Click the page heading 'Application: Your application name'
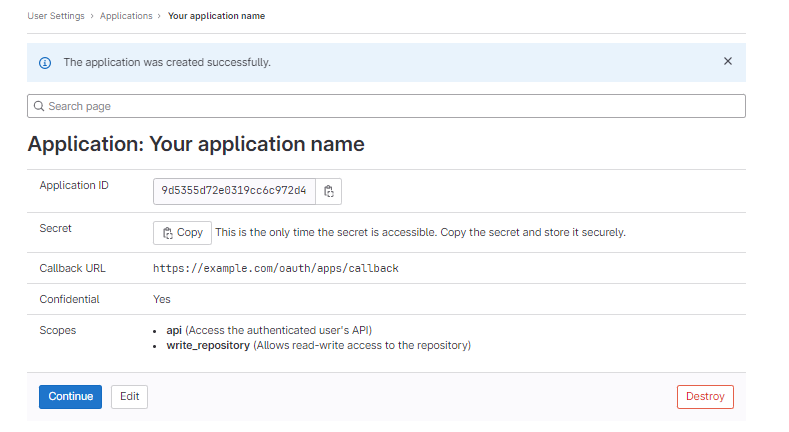The width and height of the screenshot is (789, 432). pos(196,144)
